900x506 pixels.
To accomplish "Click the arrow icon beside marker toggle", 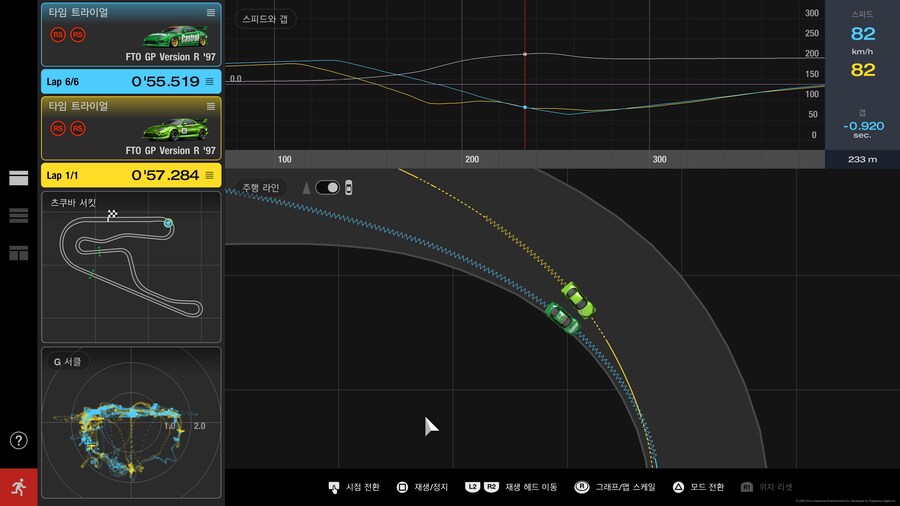I will coord(306,187).
